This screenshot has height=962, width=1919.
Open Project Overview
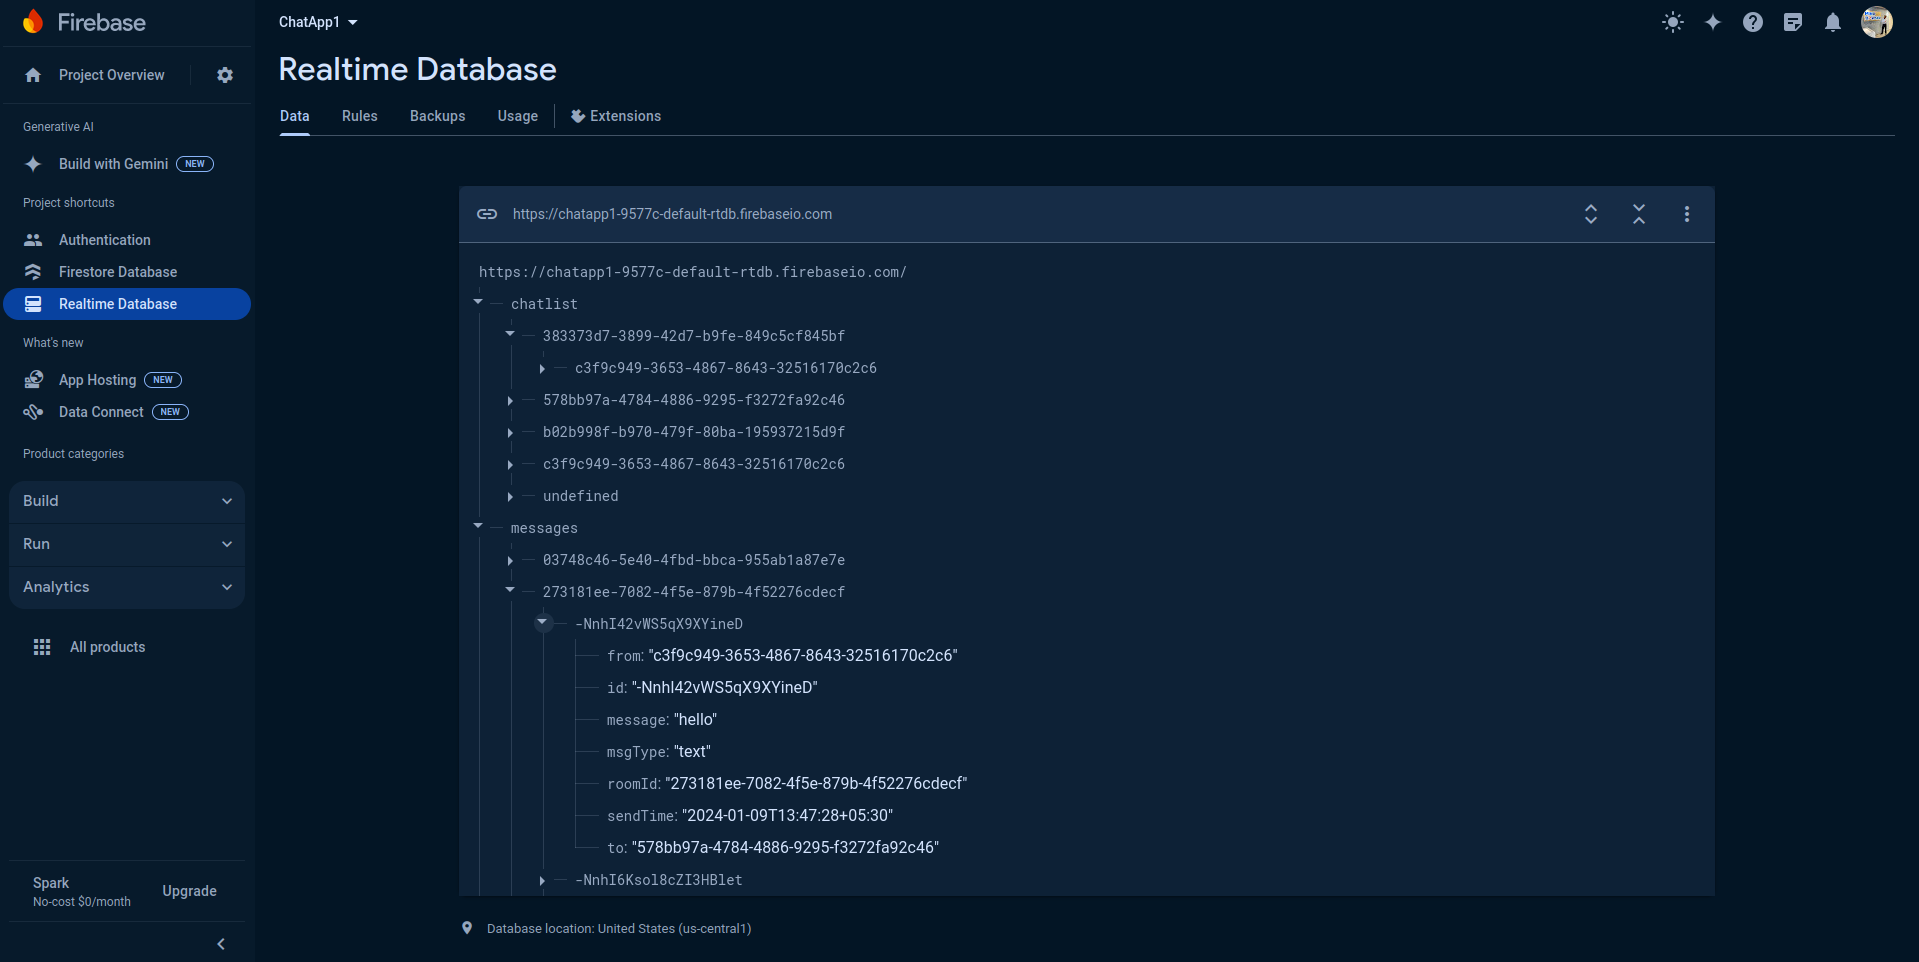(110, 74)
